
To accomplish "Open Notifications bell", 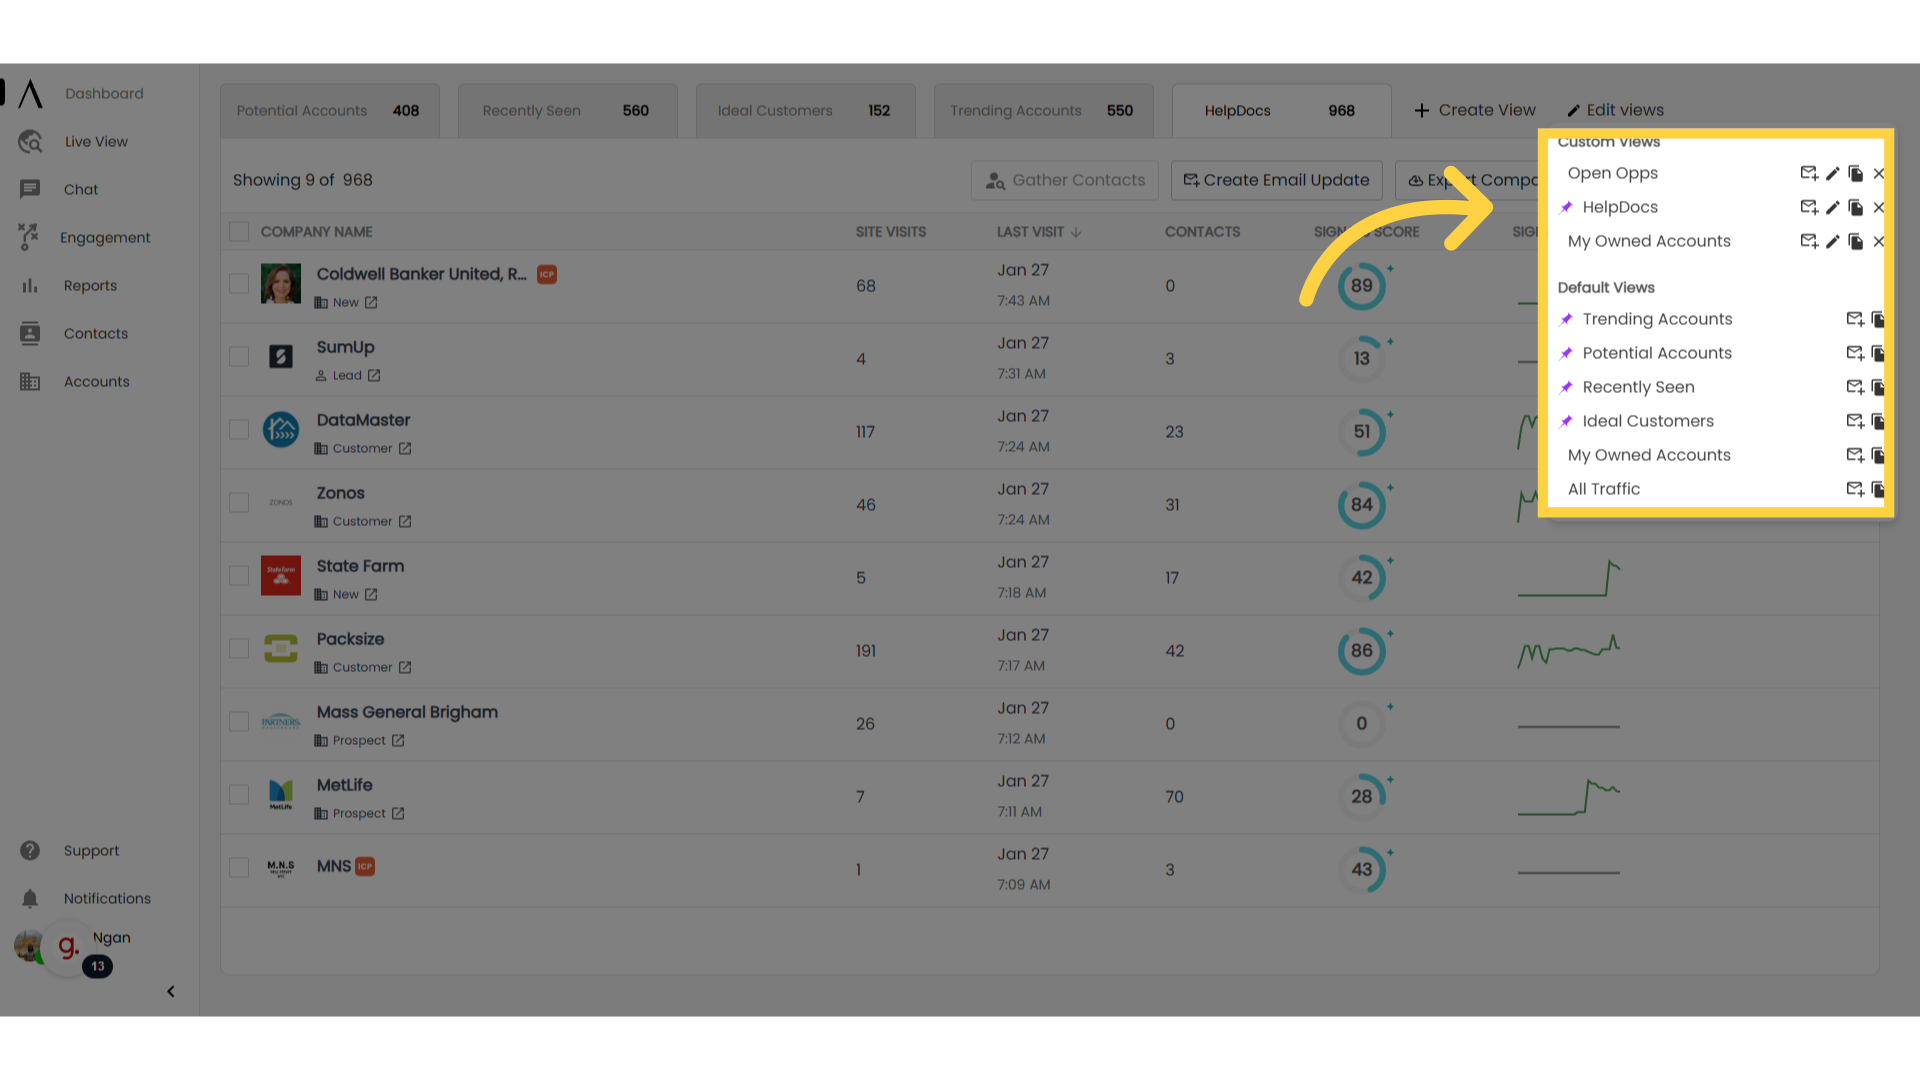I will tap(30, 899).
